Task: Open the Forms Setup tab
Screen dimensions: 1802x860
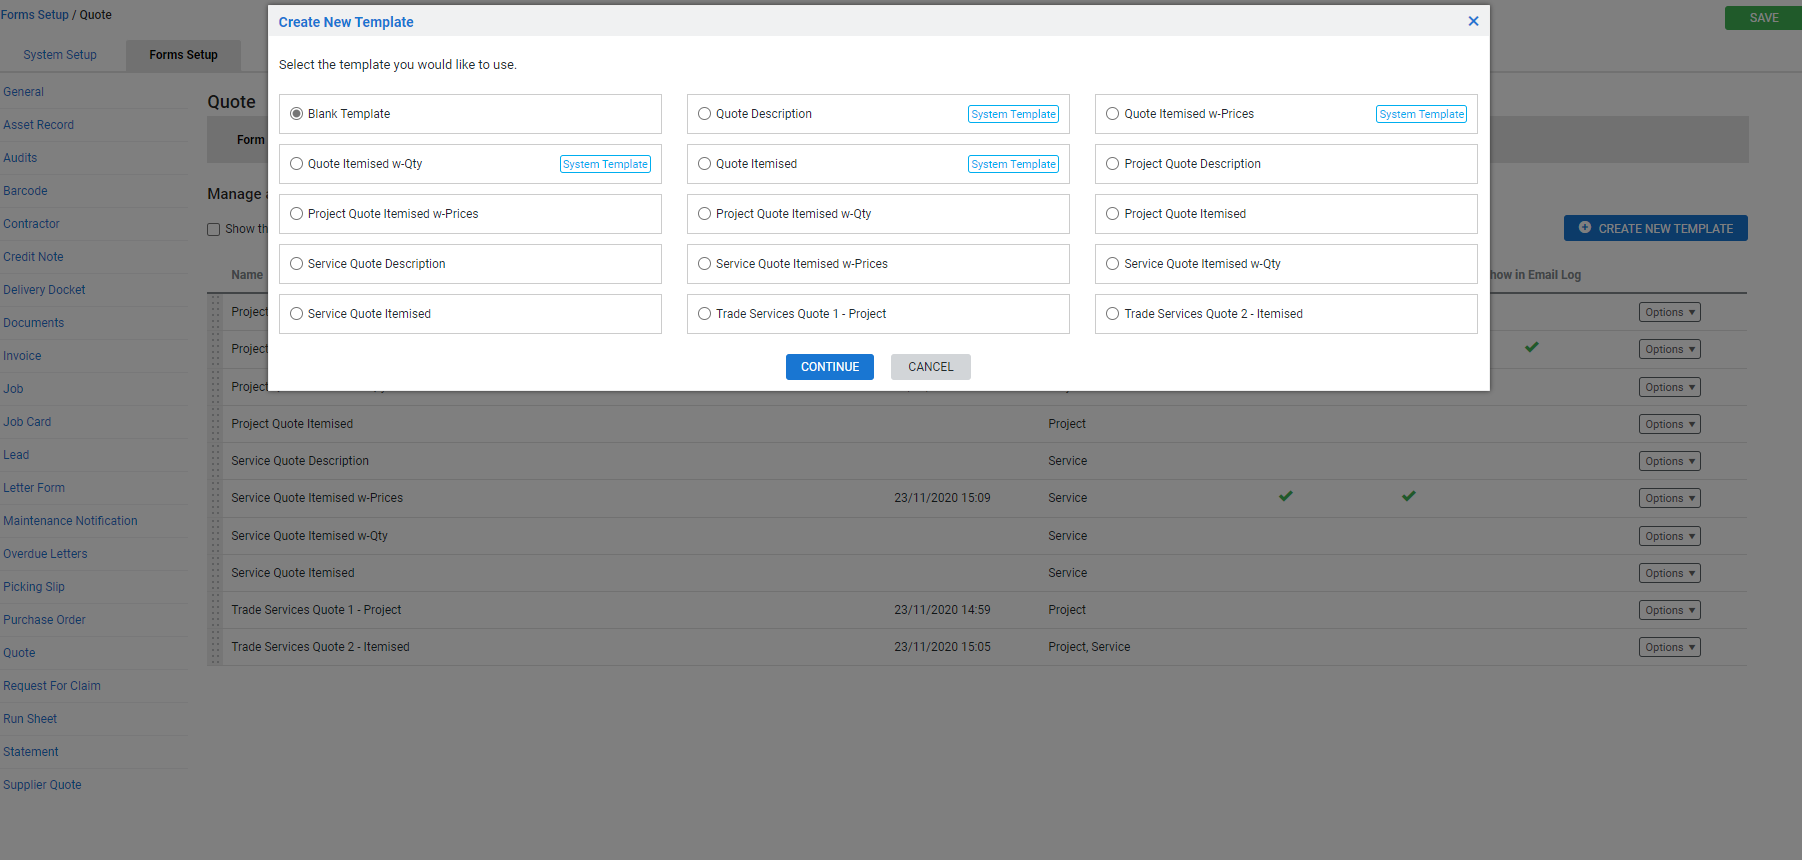Action: click(183, 55)
